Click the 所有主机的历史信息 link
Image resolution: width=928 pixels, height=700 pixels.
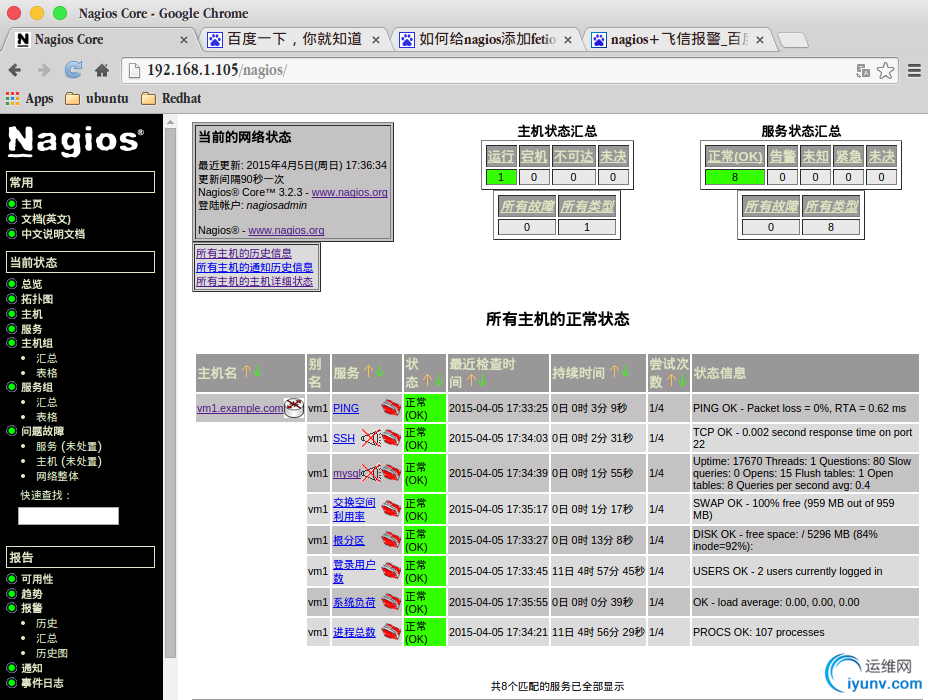(244, 253)
